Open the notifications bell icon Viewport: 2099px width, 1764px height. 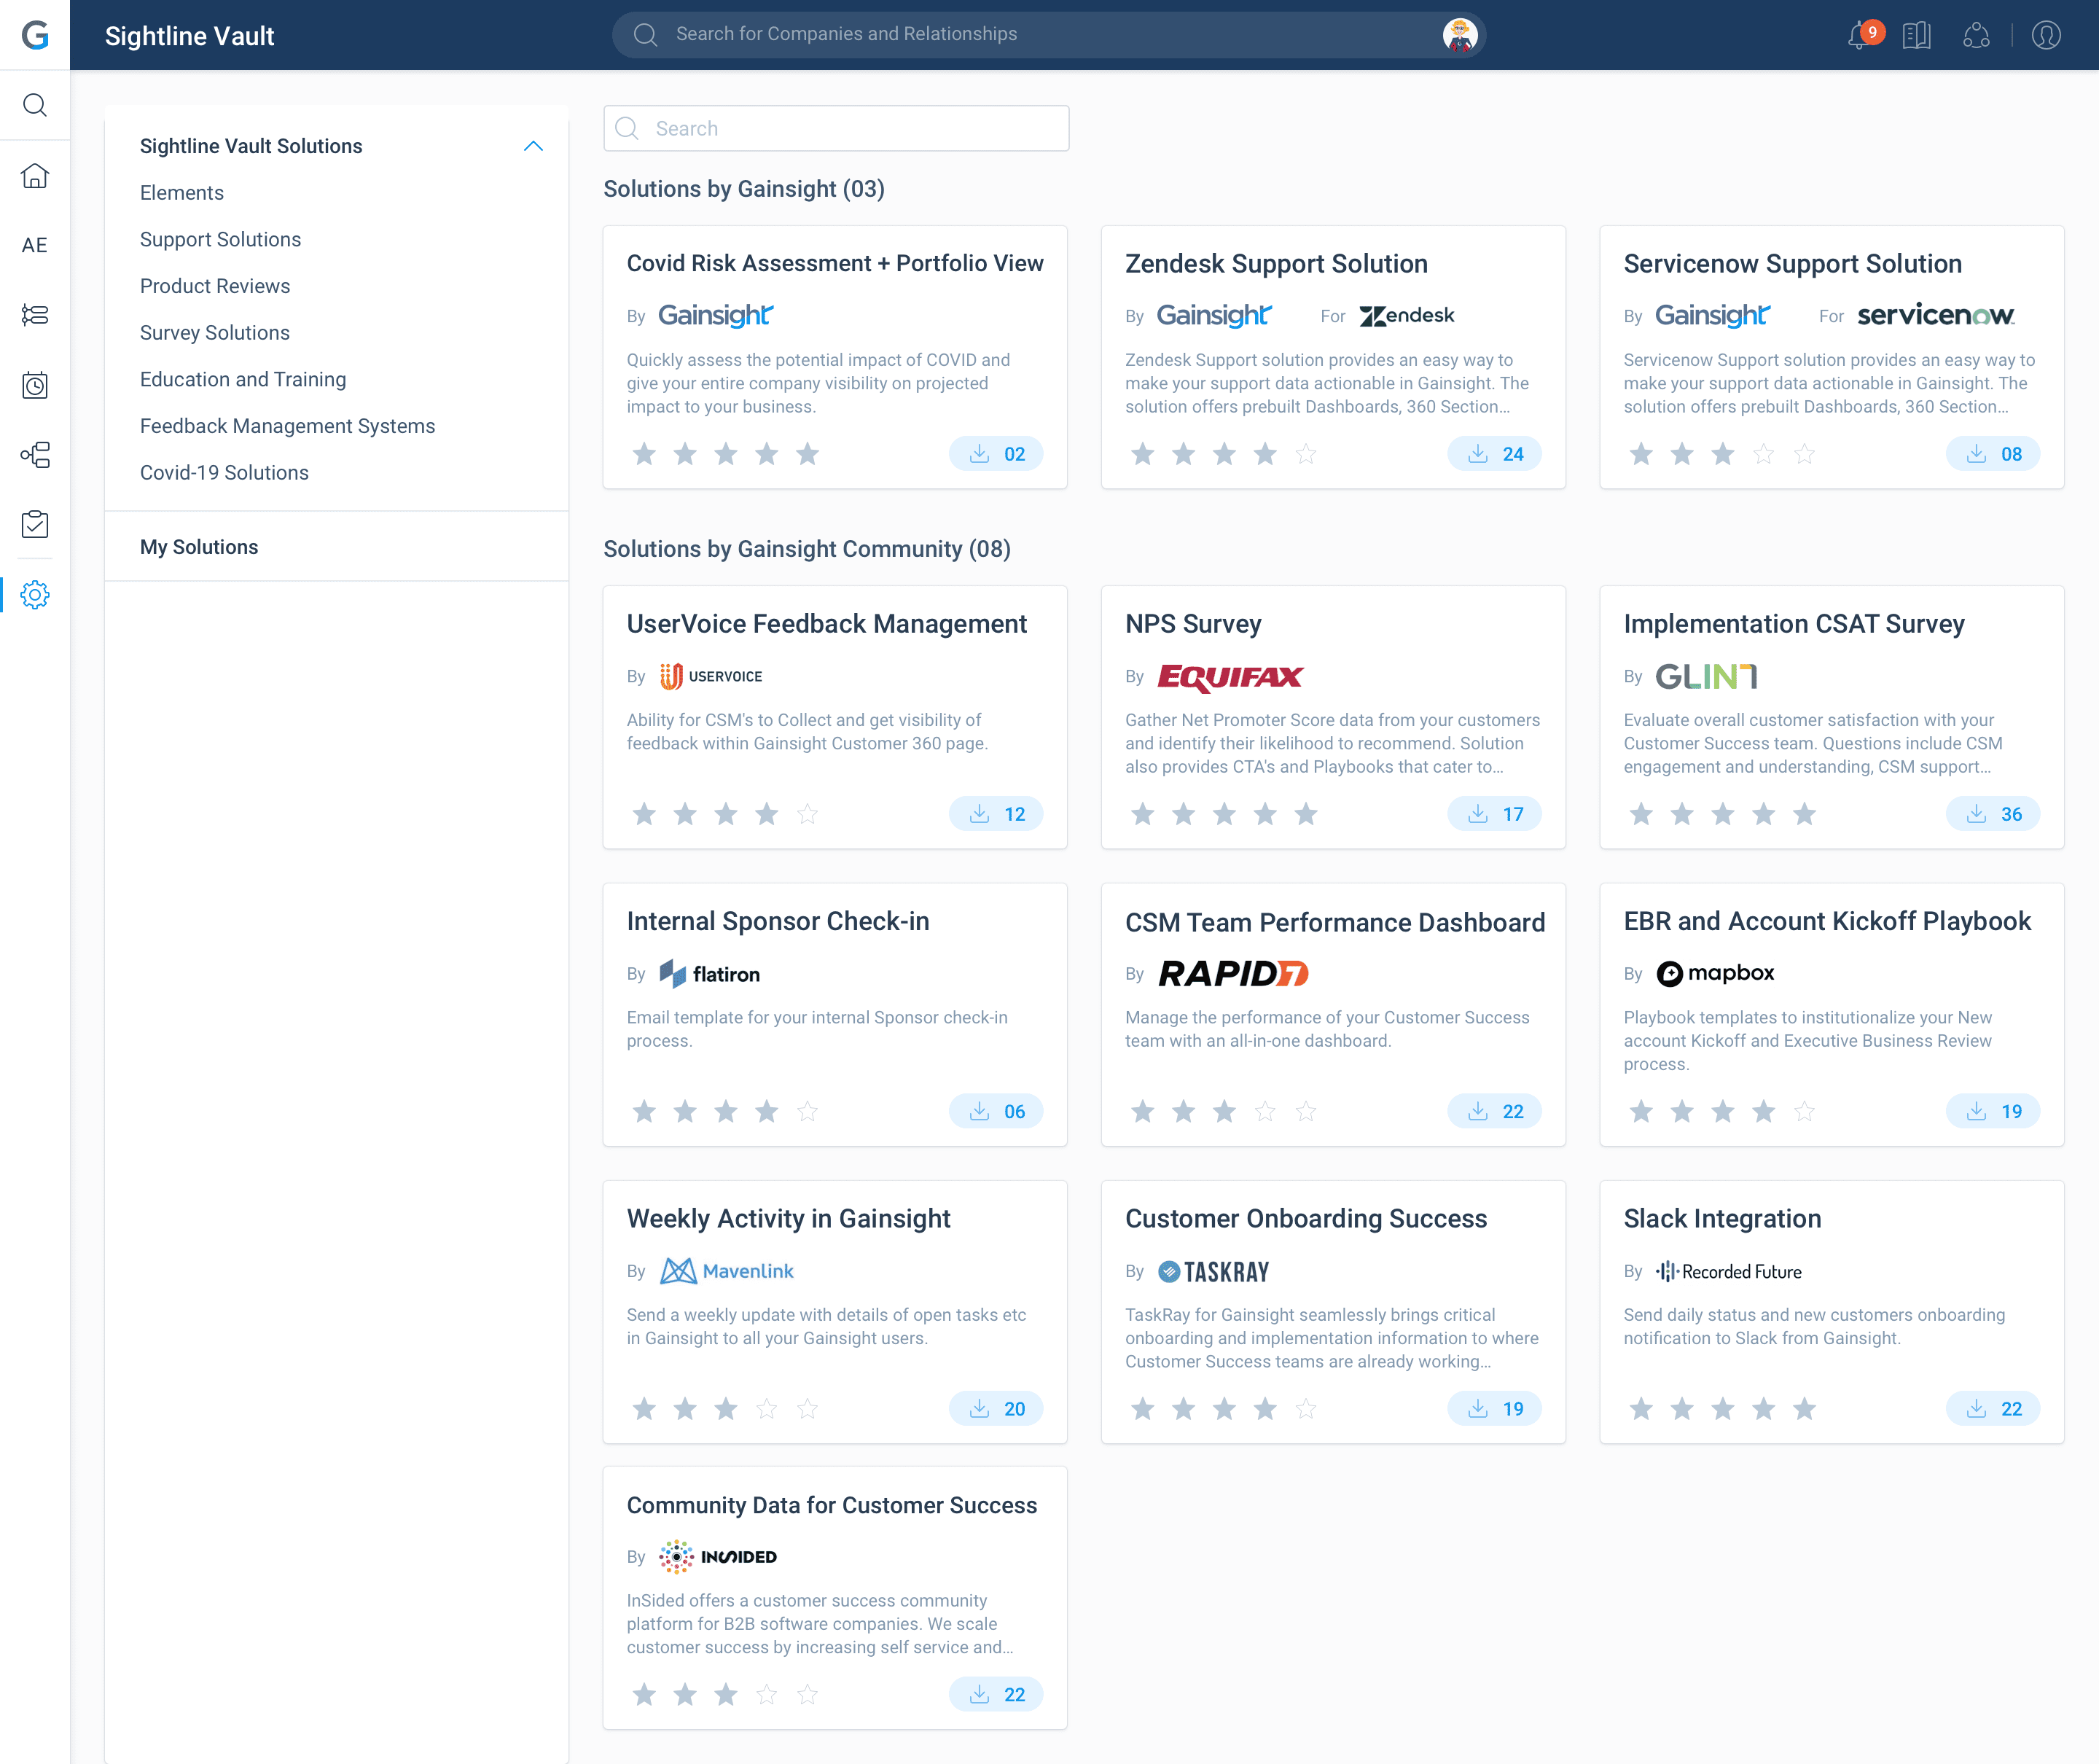[1859, 35]
